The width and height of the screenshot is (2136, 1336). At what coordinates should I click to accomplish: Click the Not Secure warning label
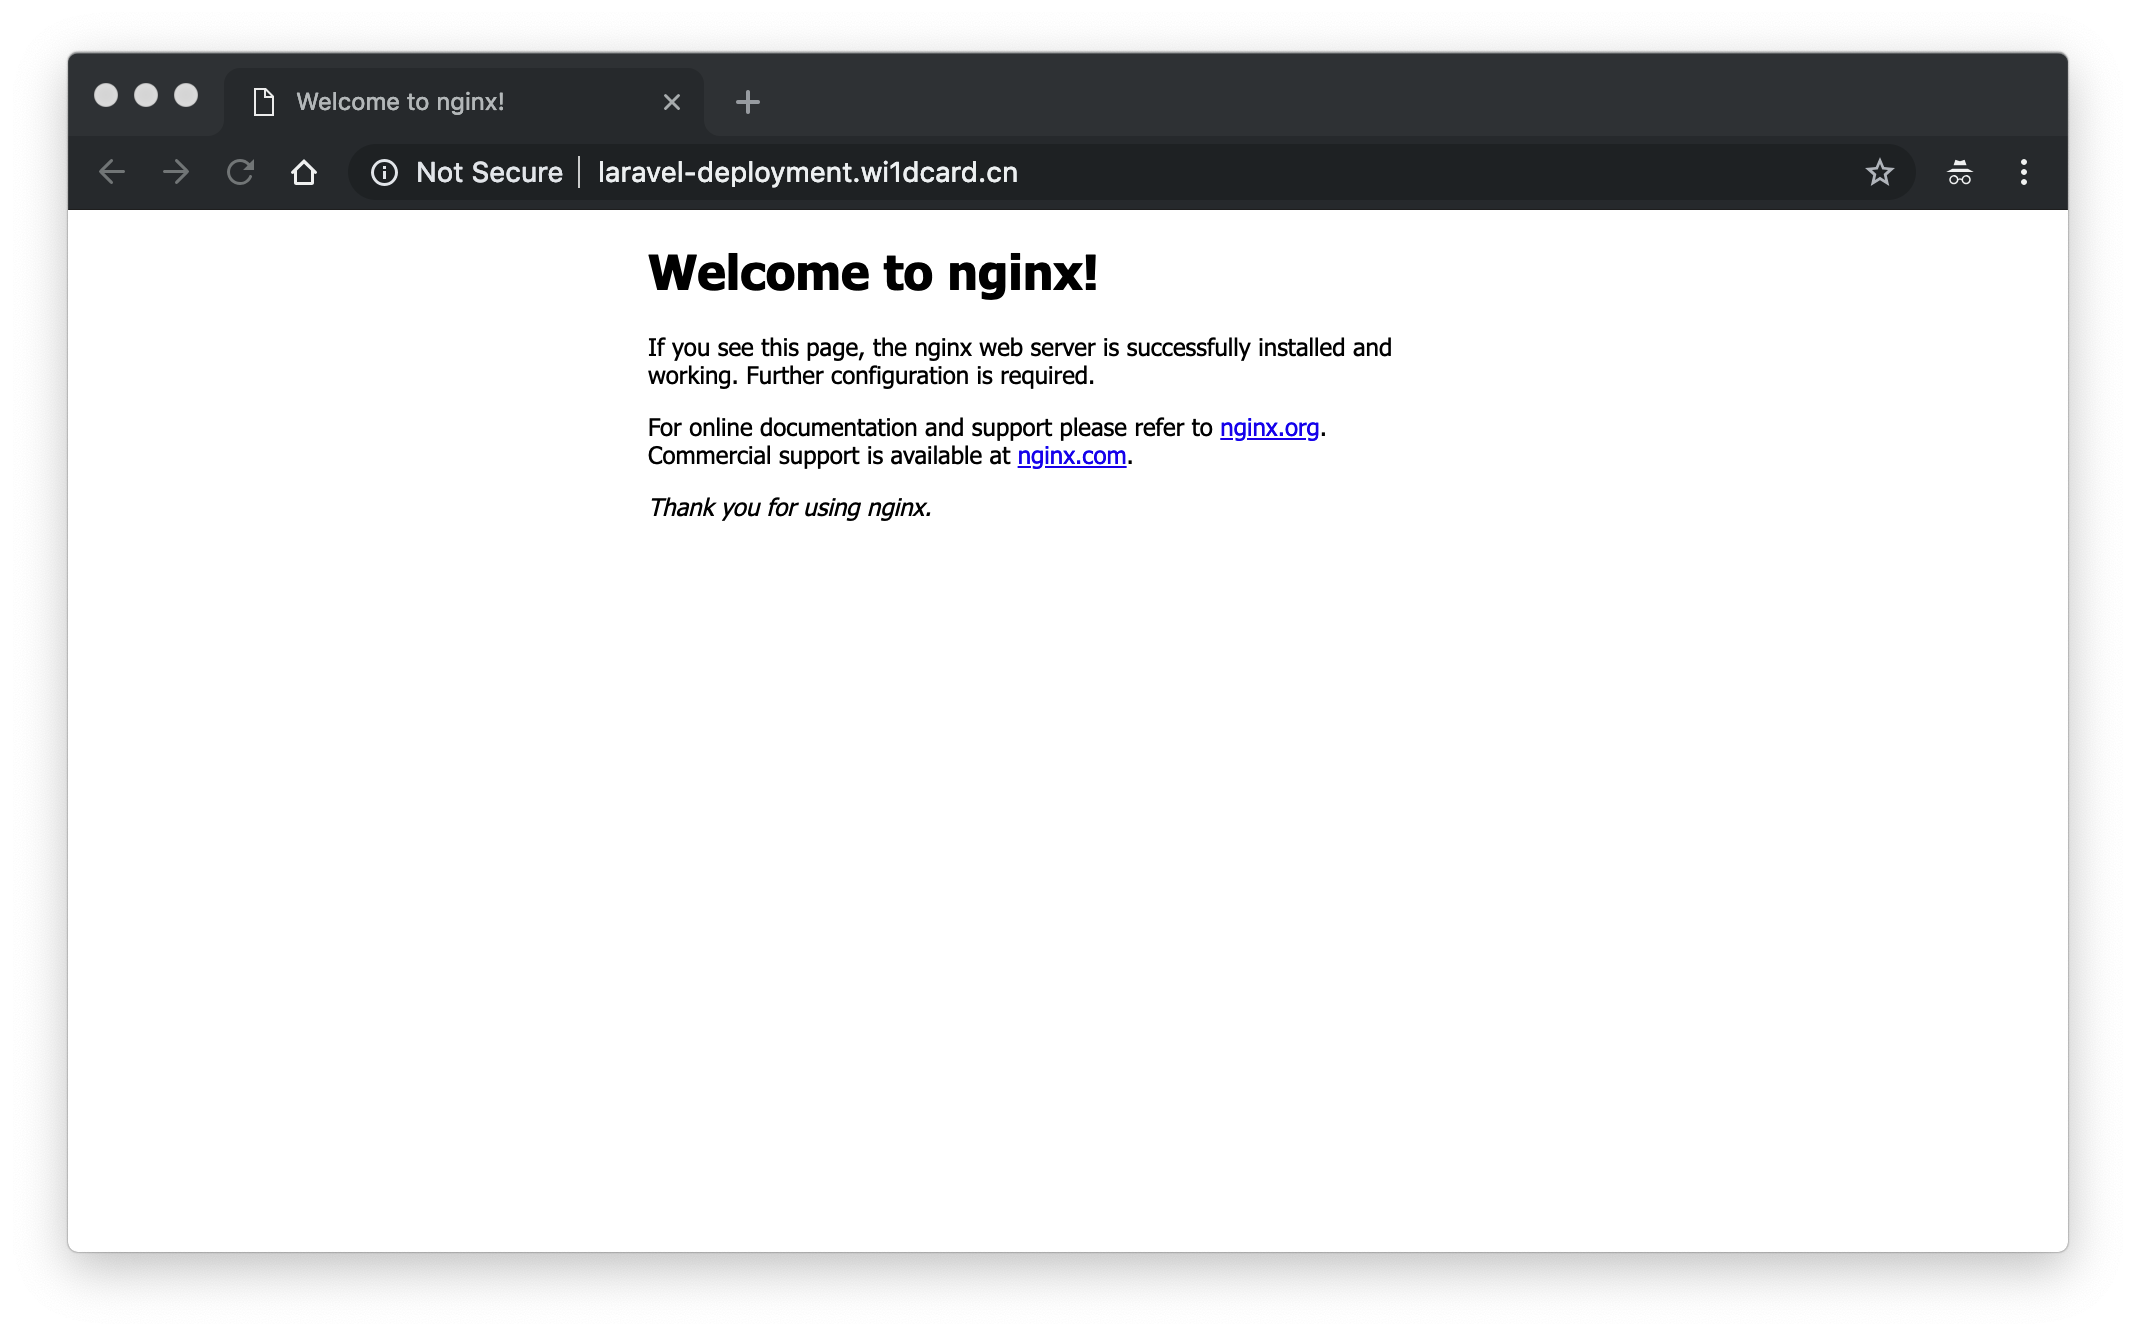(489, 172)
